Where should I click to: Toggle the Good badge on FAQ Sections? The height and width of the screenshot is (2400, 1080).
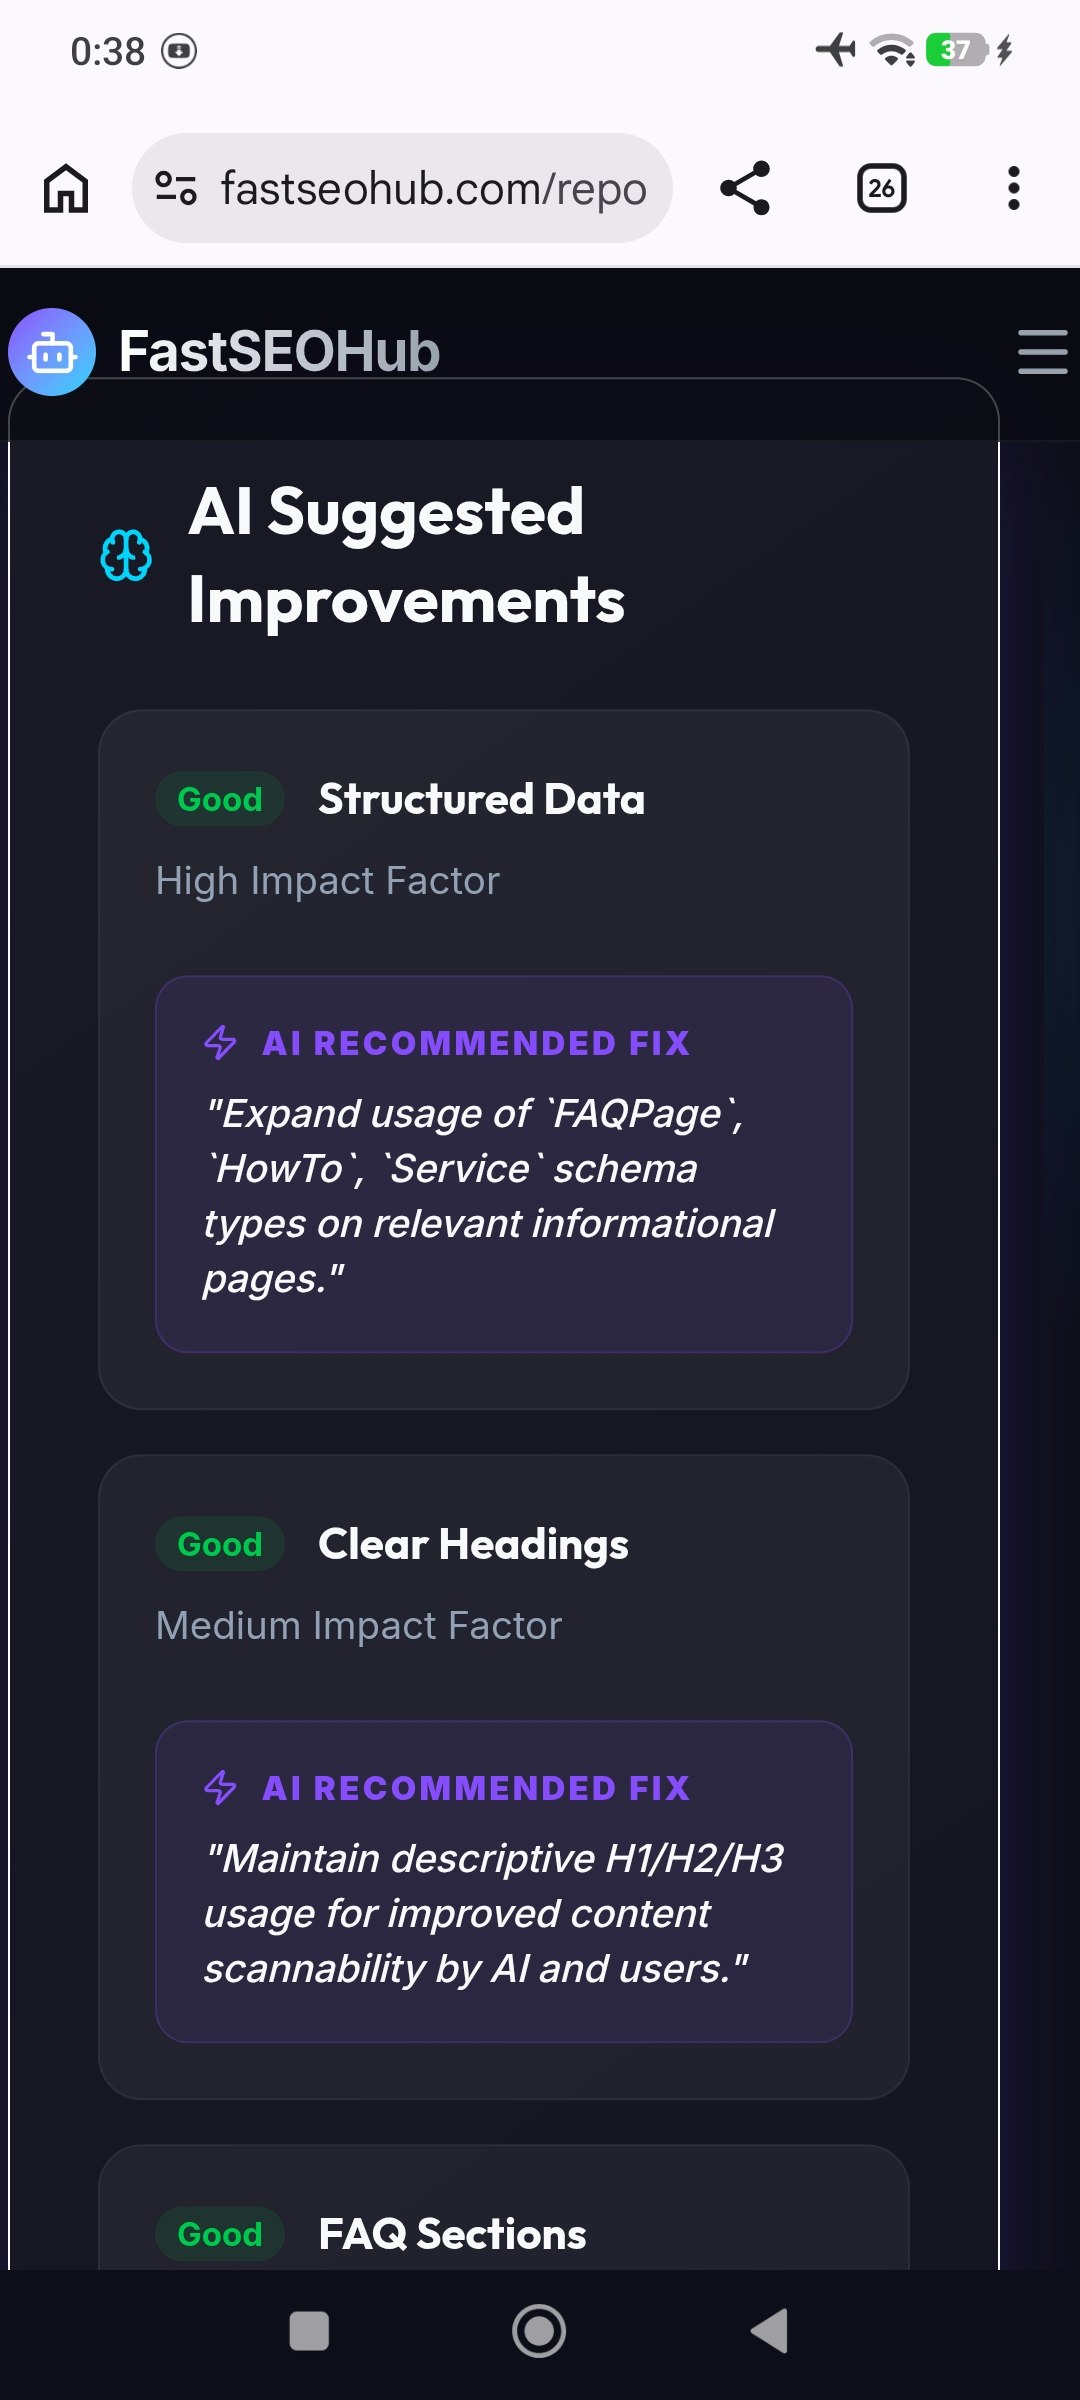coord(219,2234)
